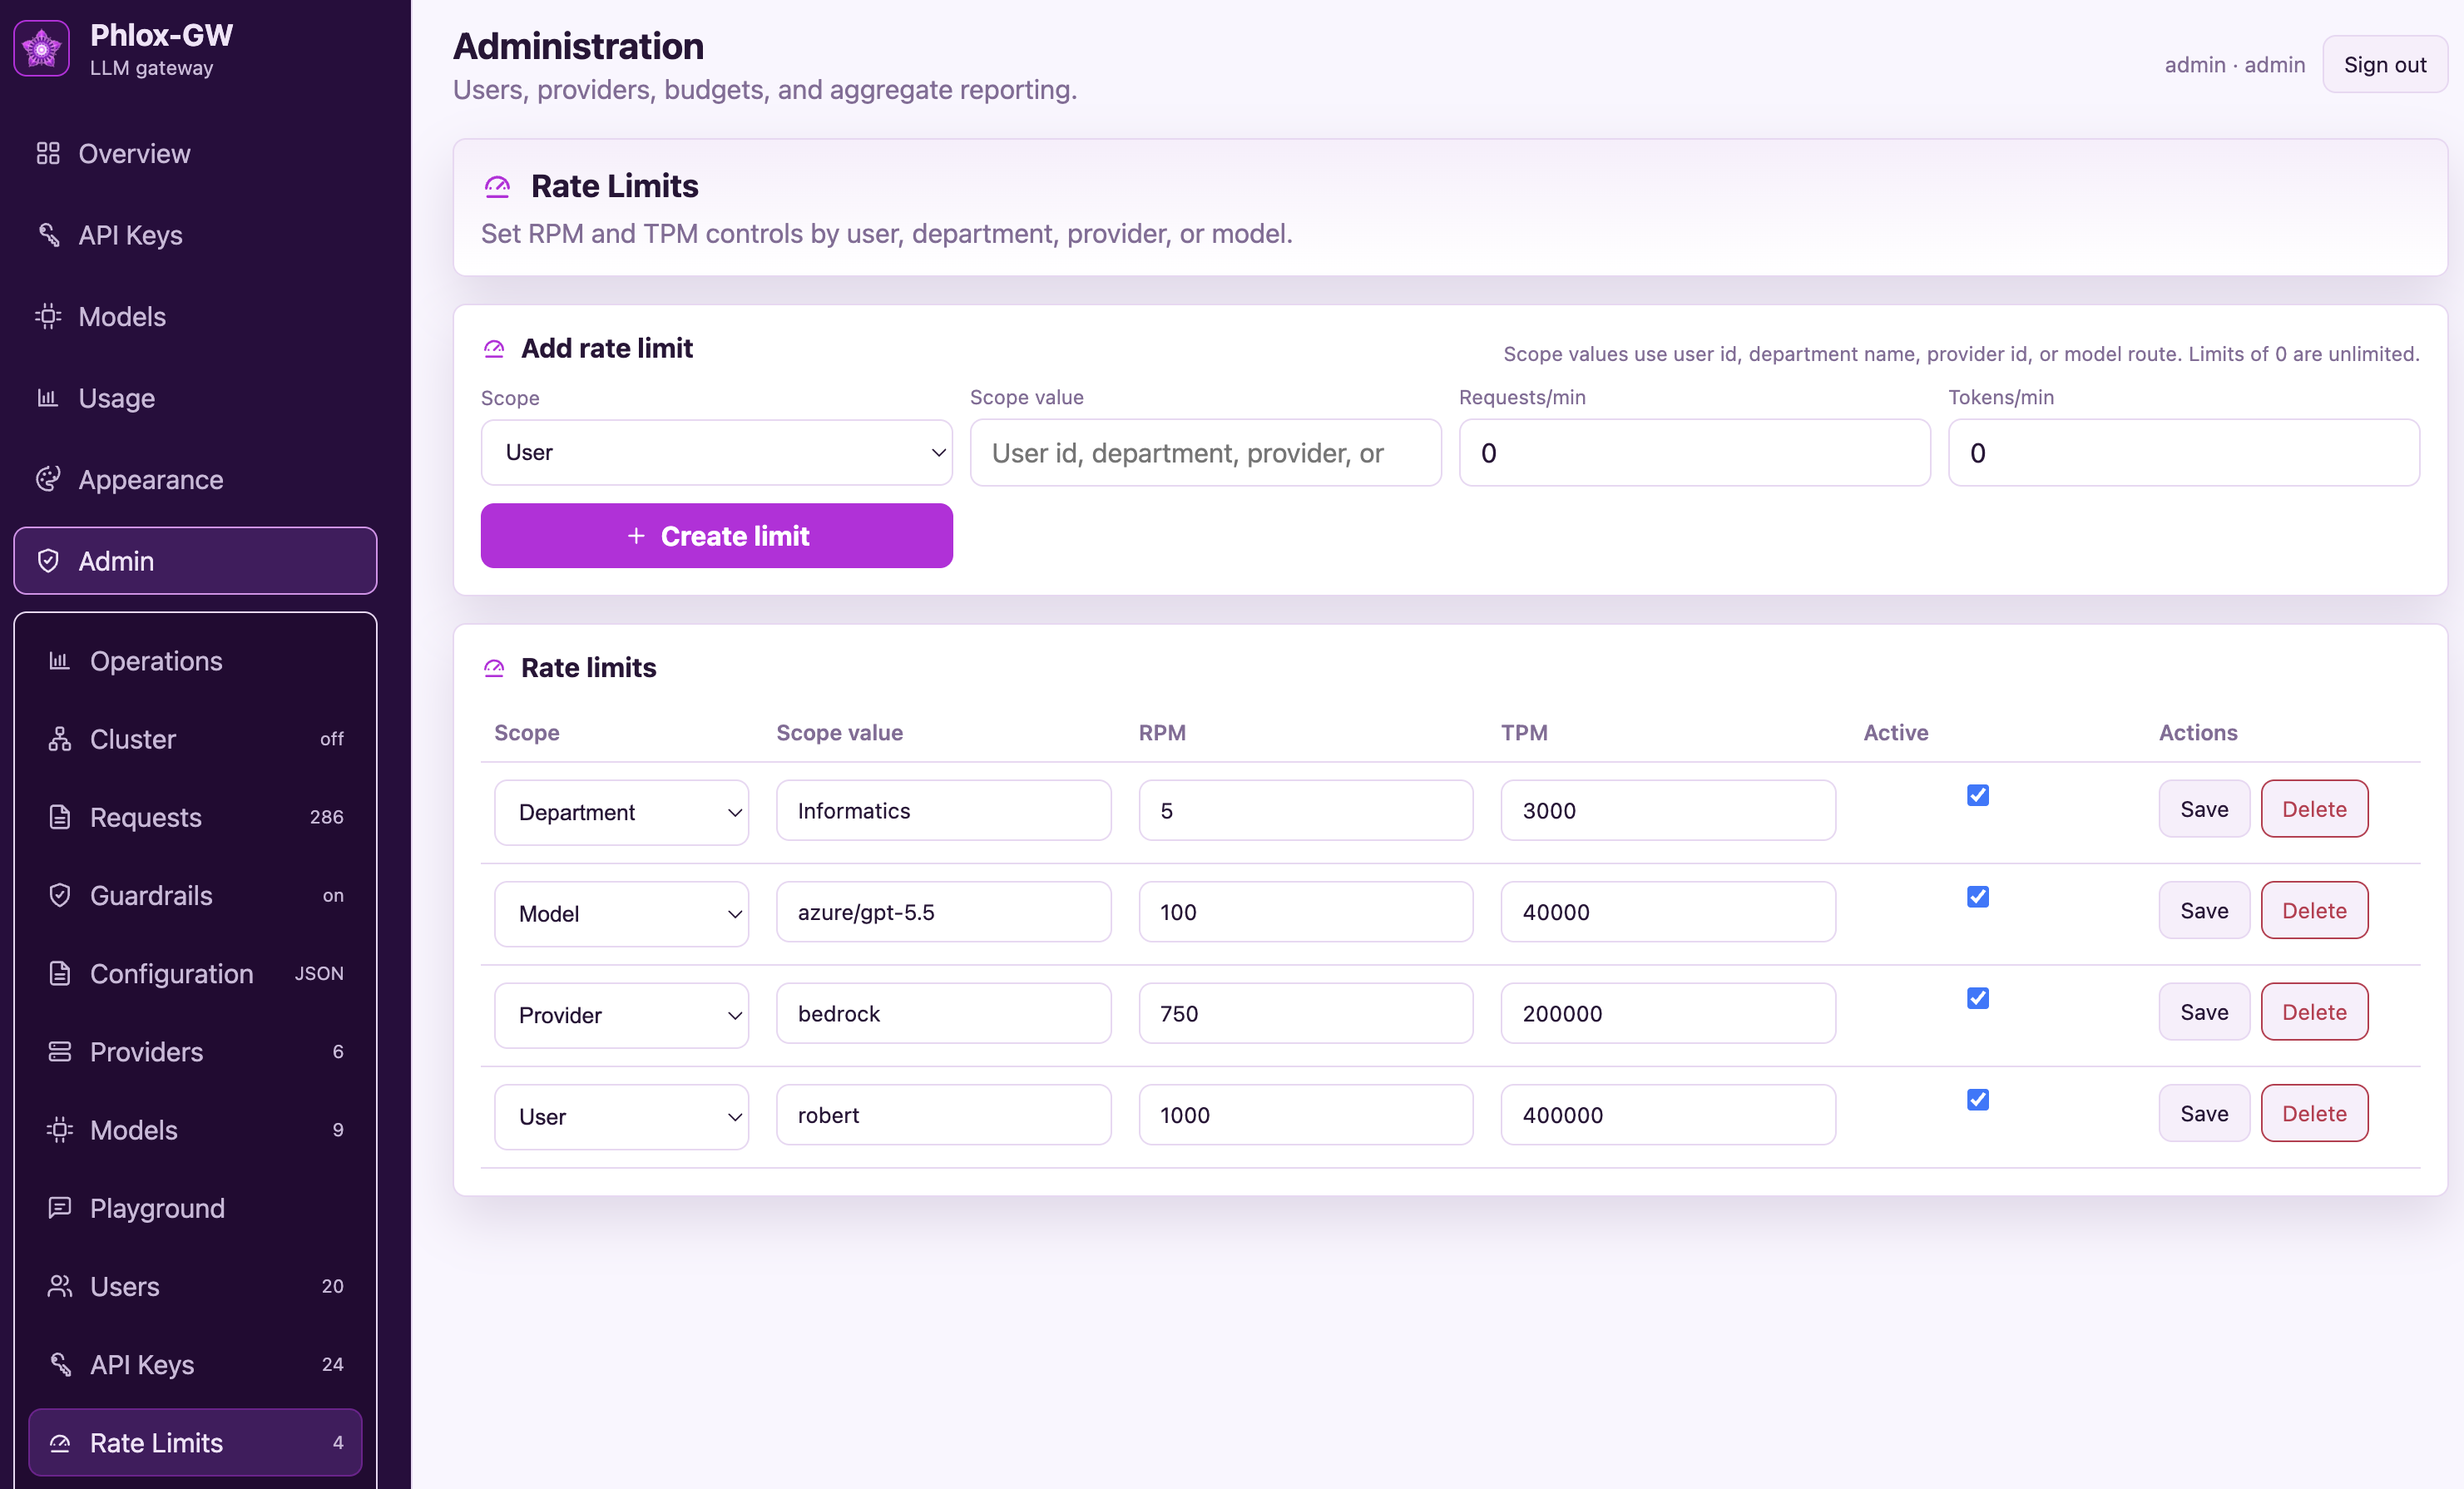
Task: Open the Users admin section
Action: coord(195,1285)
